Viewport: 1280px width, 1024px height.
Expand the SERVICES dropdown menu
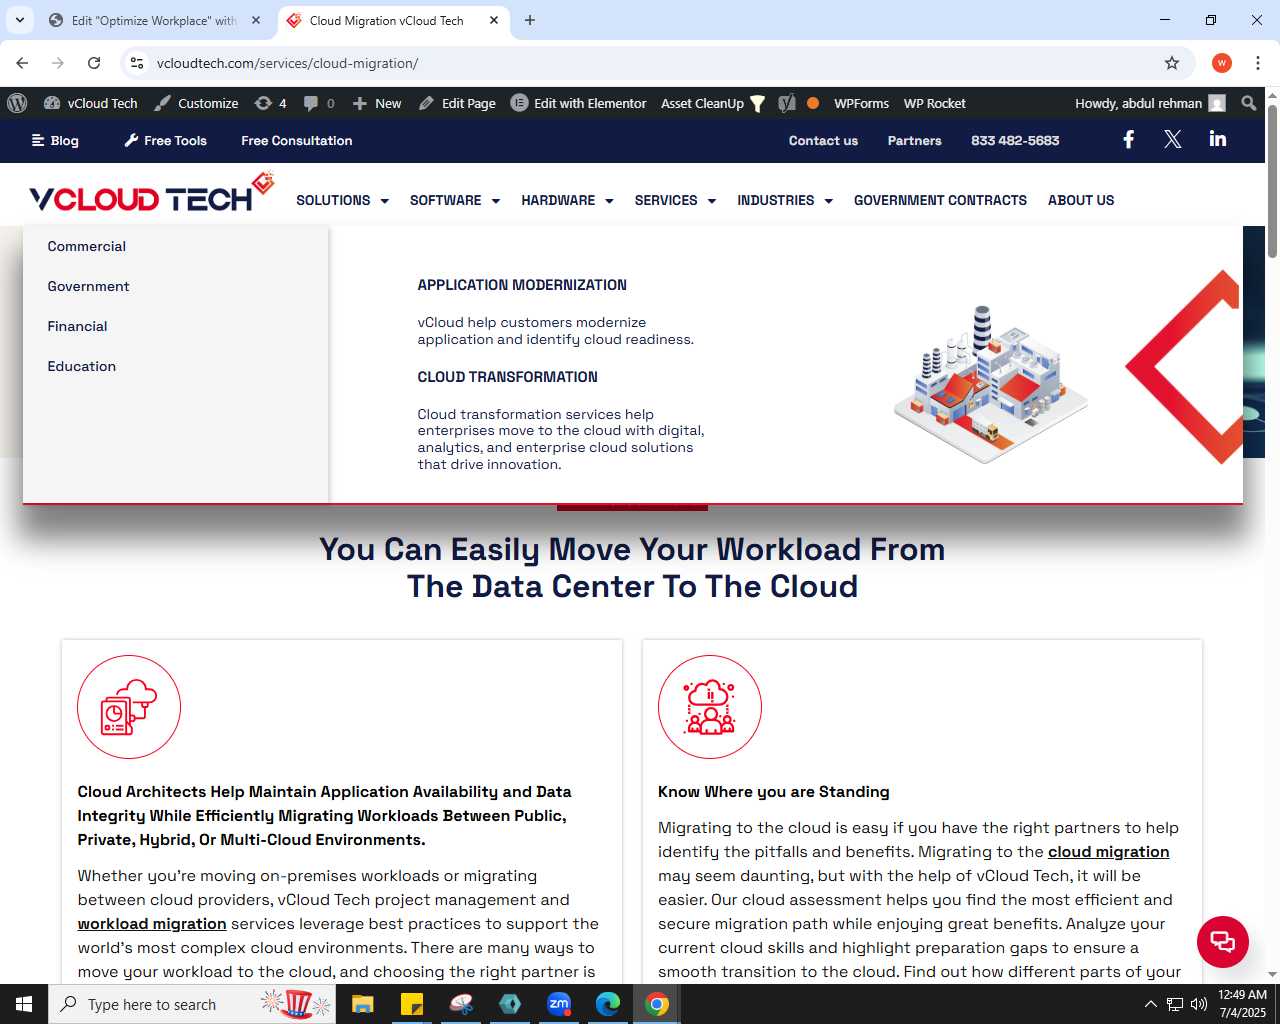point(675,200)
